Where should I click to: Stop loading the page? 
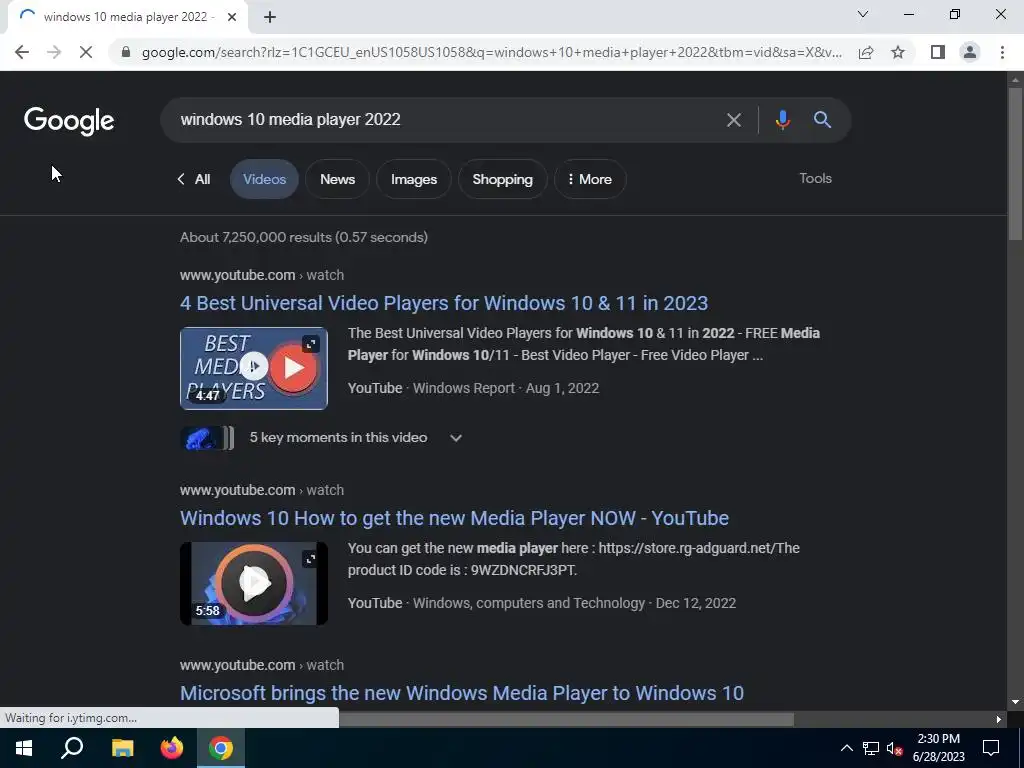(86, 52)
